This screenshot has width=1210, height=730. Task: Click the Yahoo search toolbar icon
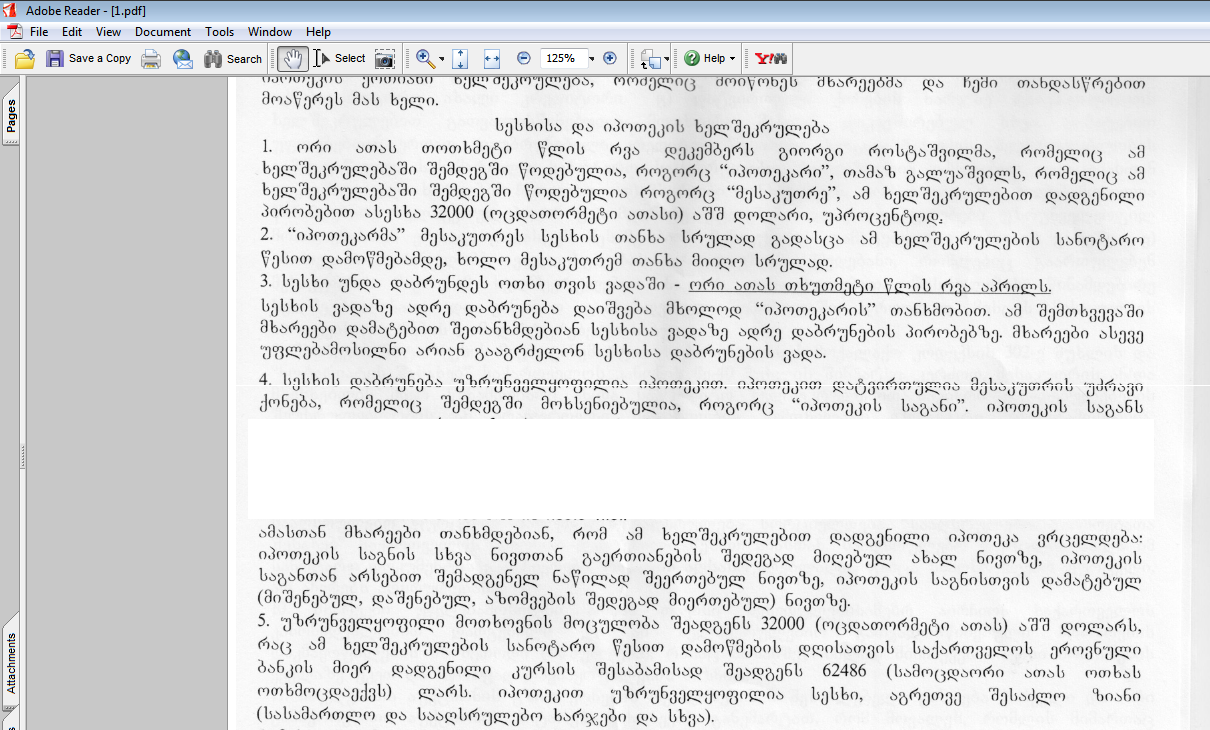pos(770,59)
